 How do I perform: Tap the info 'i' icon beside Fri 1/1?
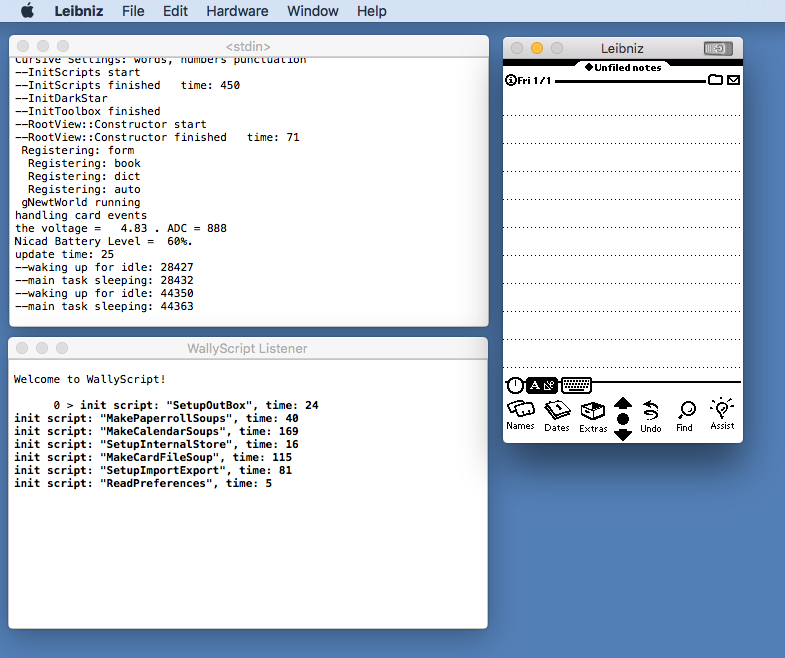coord(510,80)
